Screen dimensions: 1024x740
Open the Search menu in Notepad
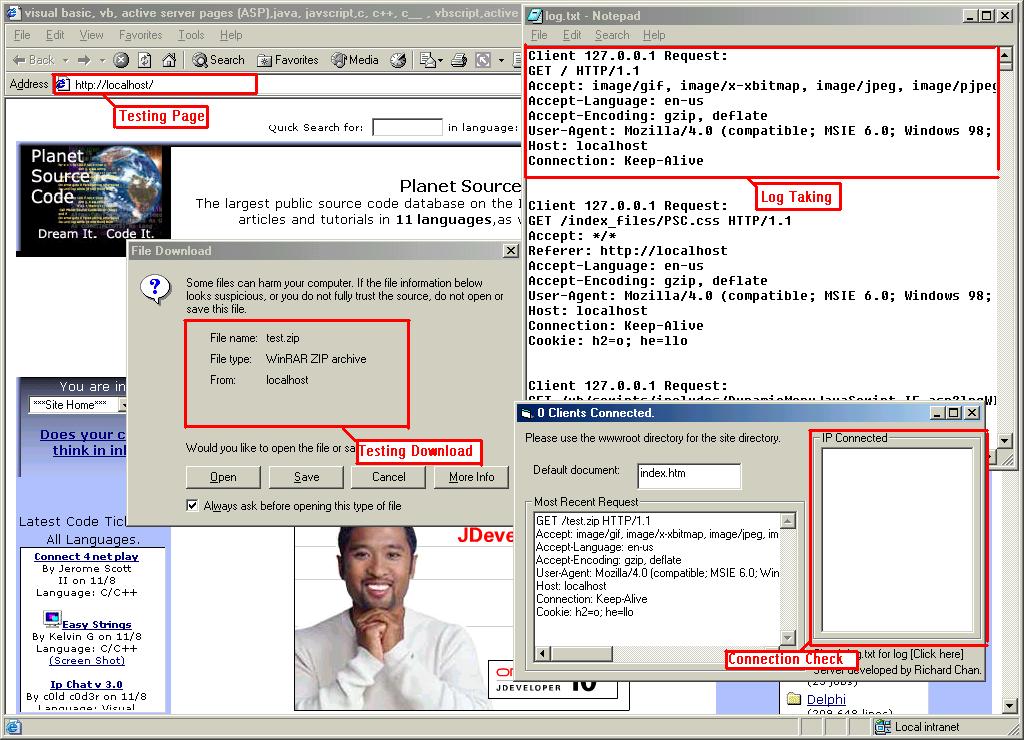click(612, 35)
